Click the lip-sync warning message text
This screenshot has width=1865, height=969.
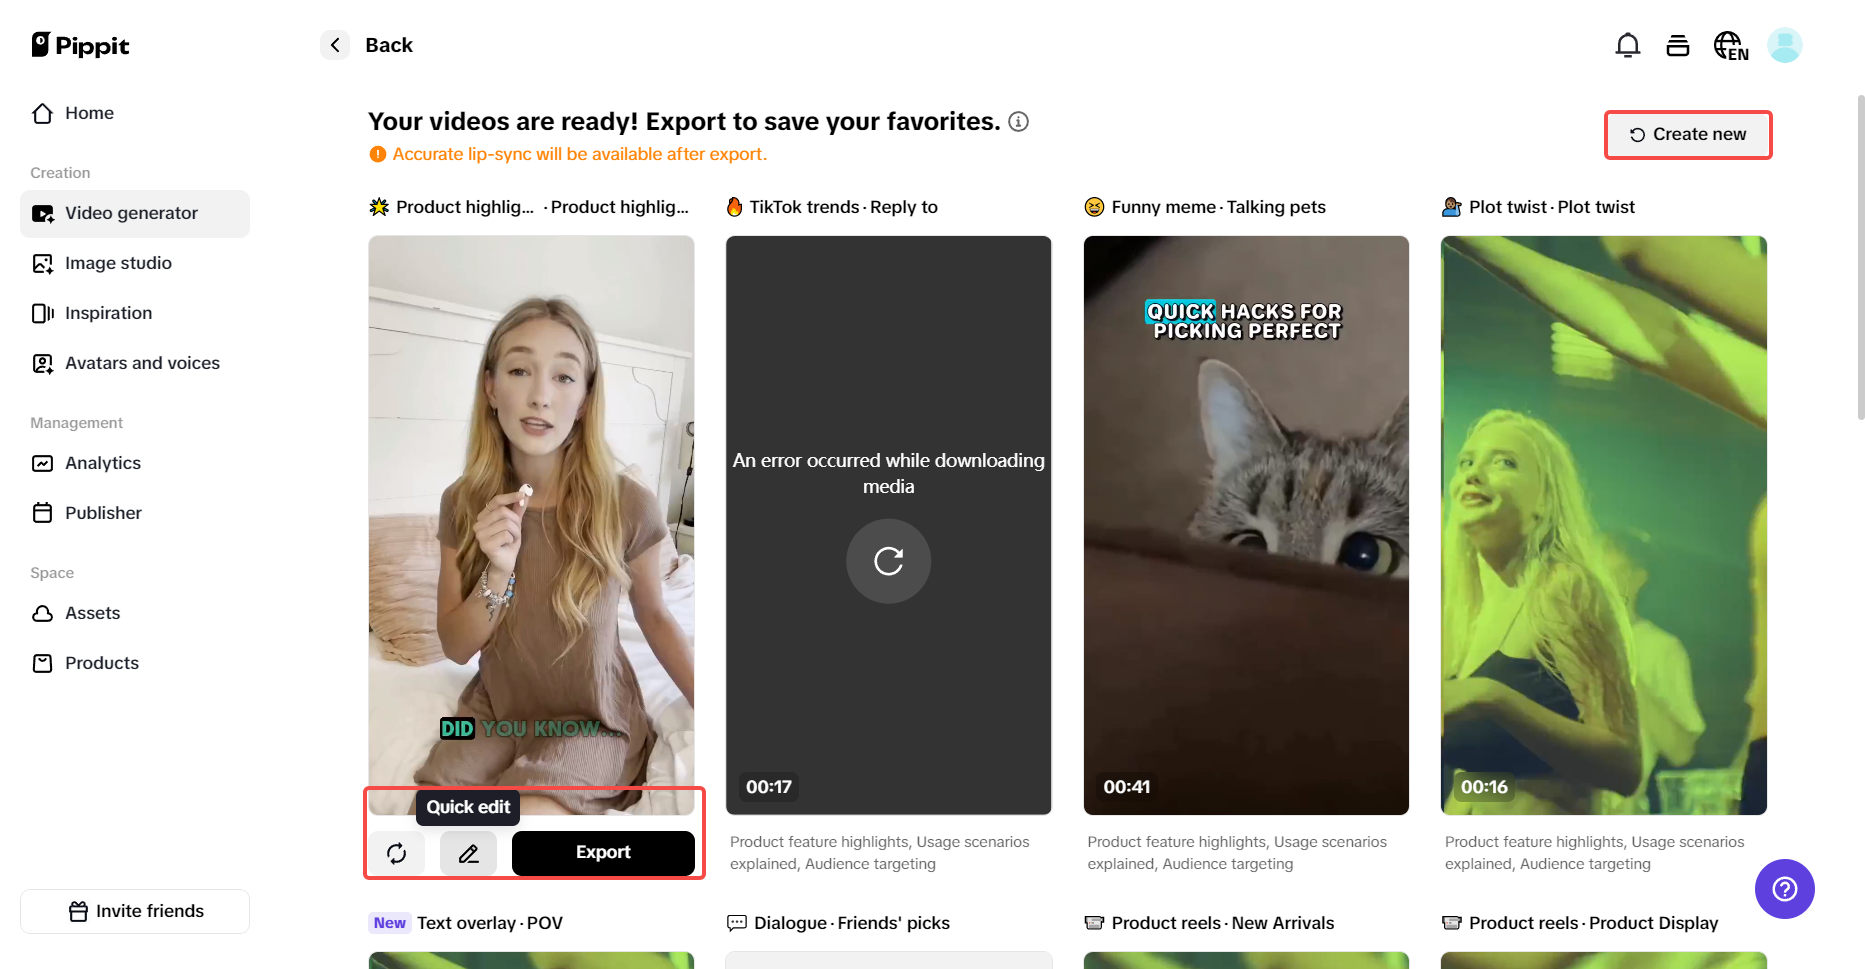tap(580, 154)
